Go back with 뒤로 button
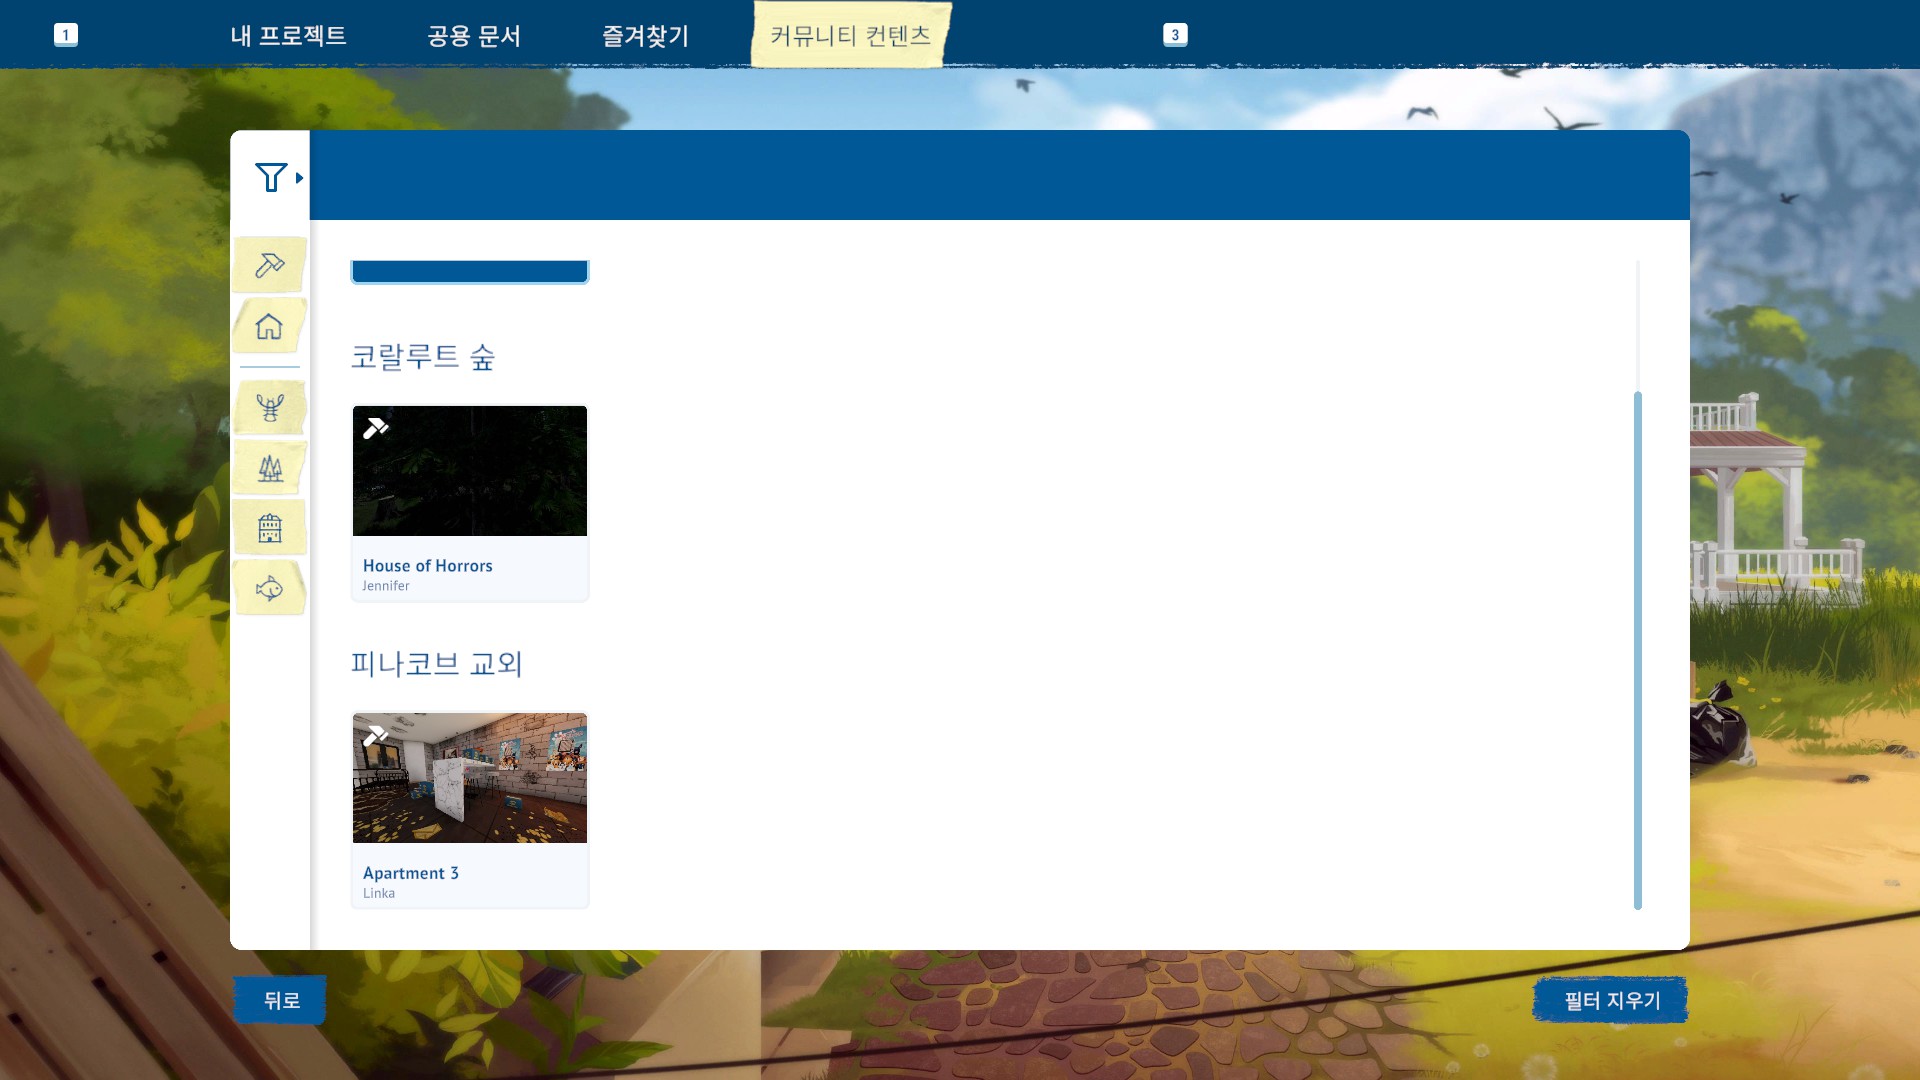The width and height of the screenshot is (1920, 1080). click(281, 1000)
